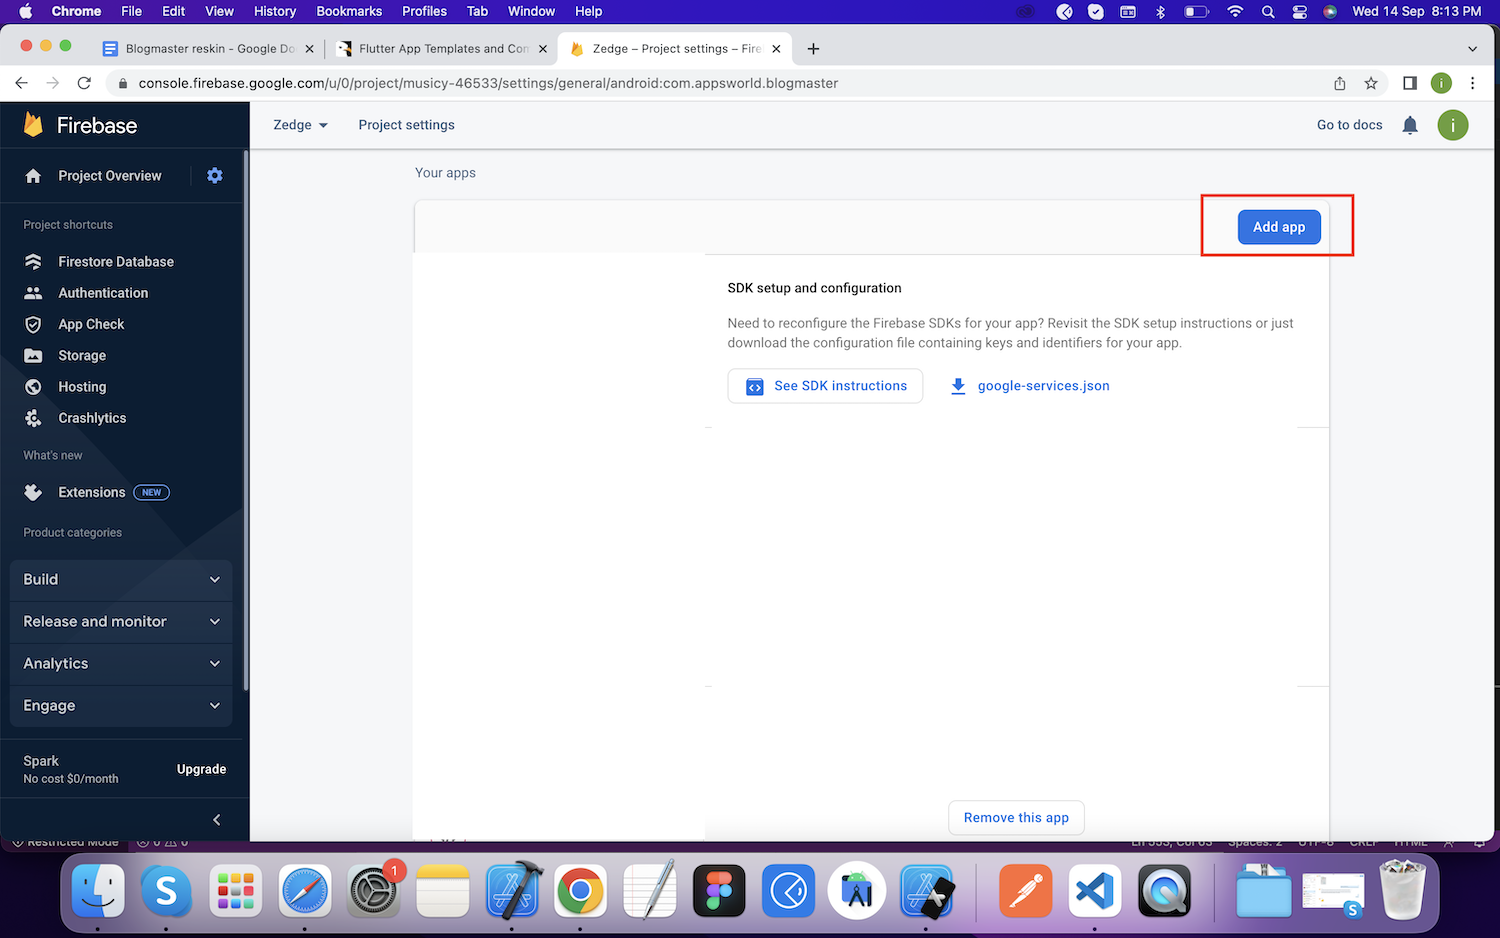Open Firestore Database from sidebar
This screenshot has height=938, width=1500.
pyautogui.click(x=115, y=261)
